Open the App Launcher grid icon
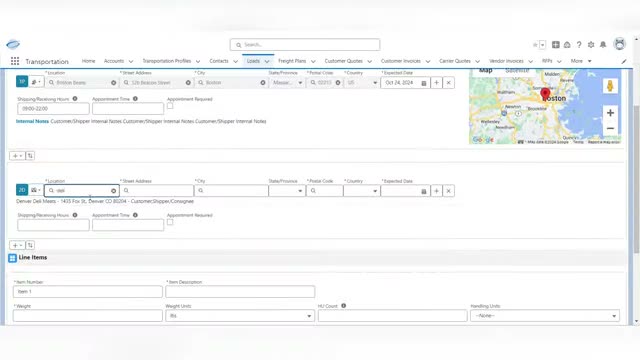 [x=15, y=61]
